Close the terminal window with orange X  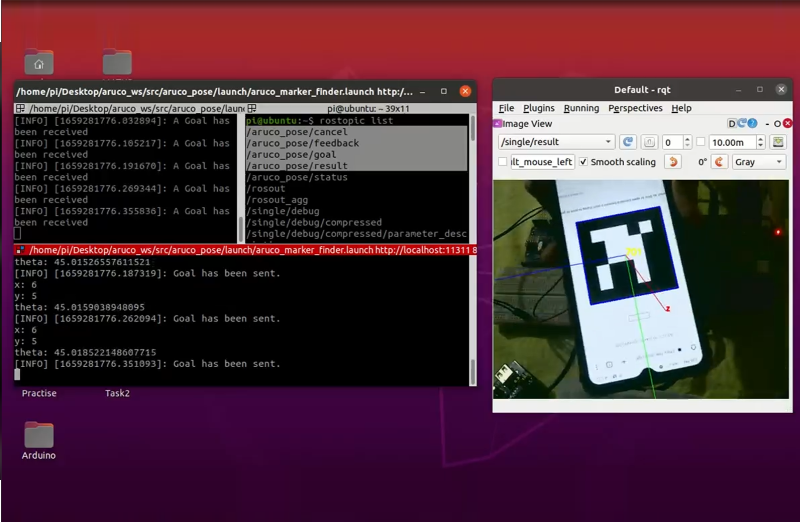465,91
